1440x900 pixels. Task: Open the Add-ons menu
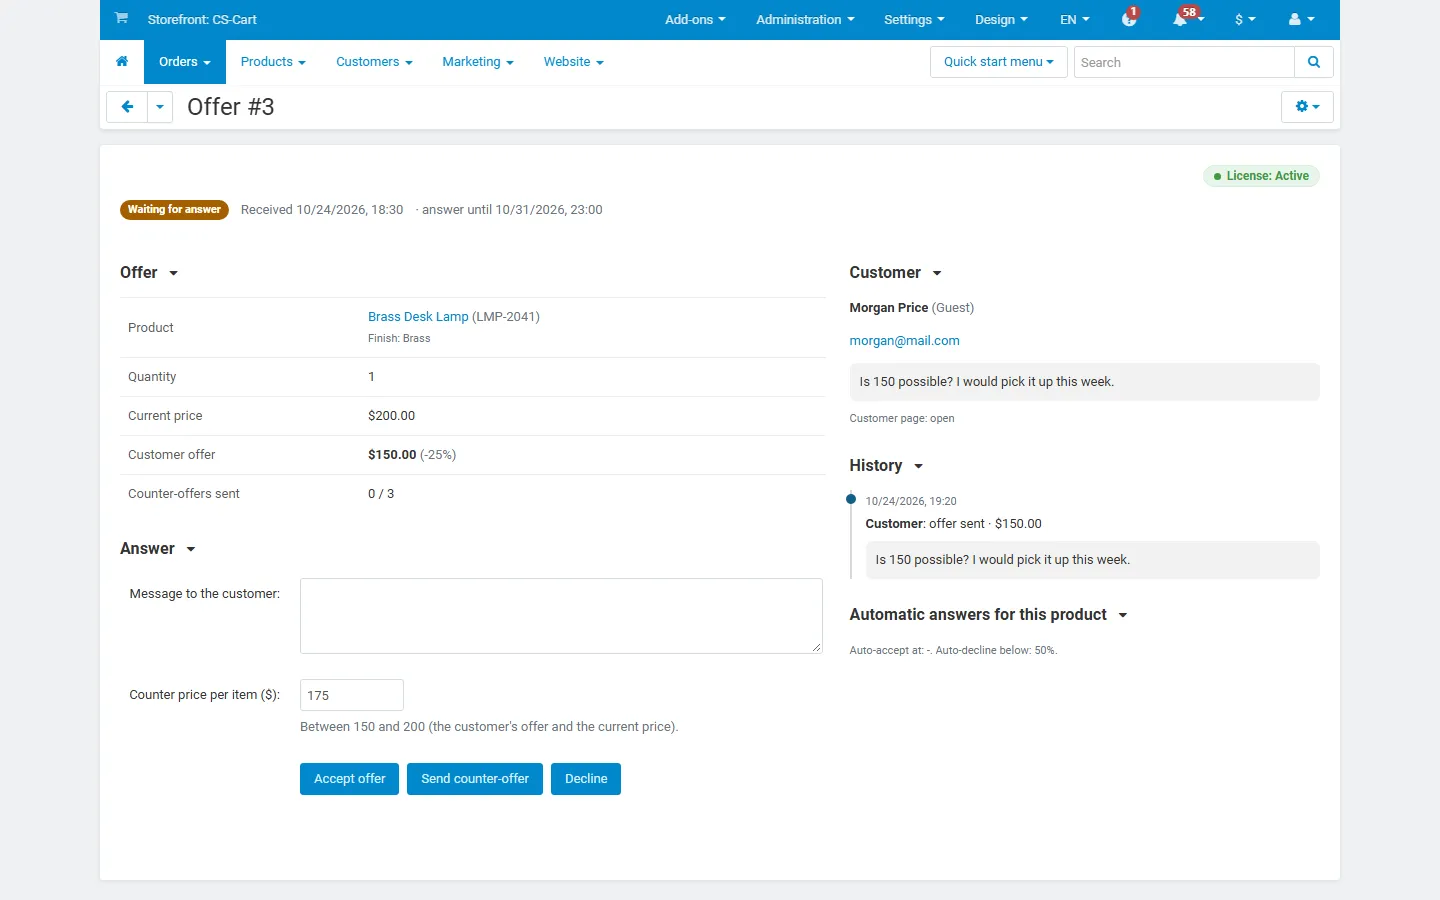[x=695, y=20]
